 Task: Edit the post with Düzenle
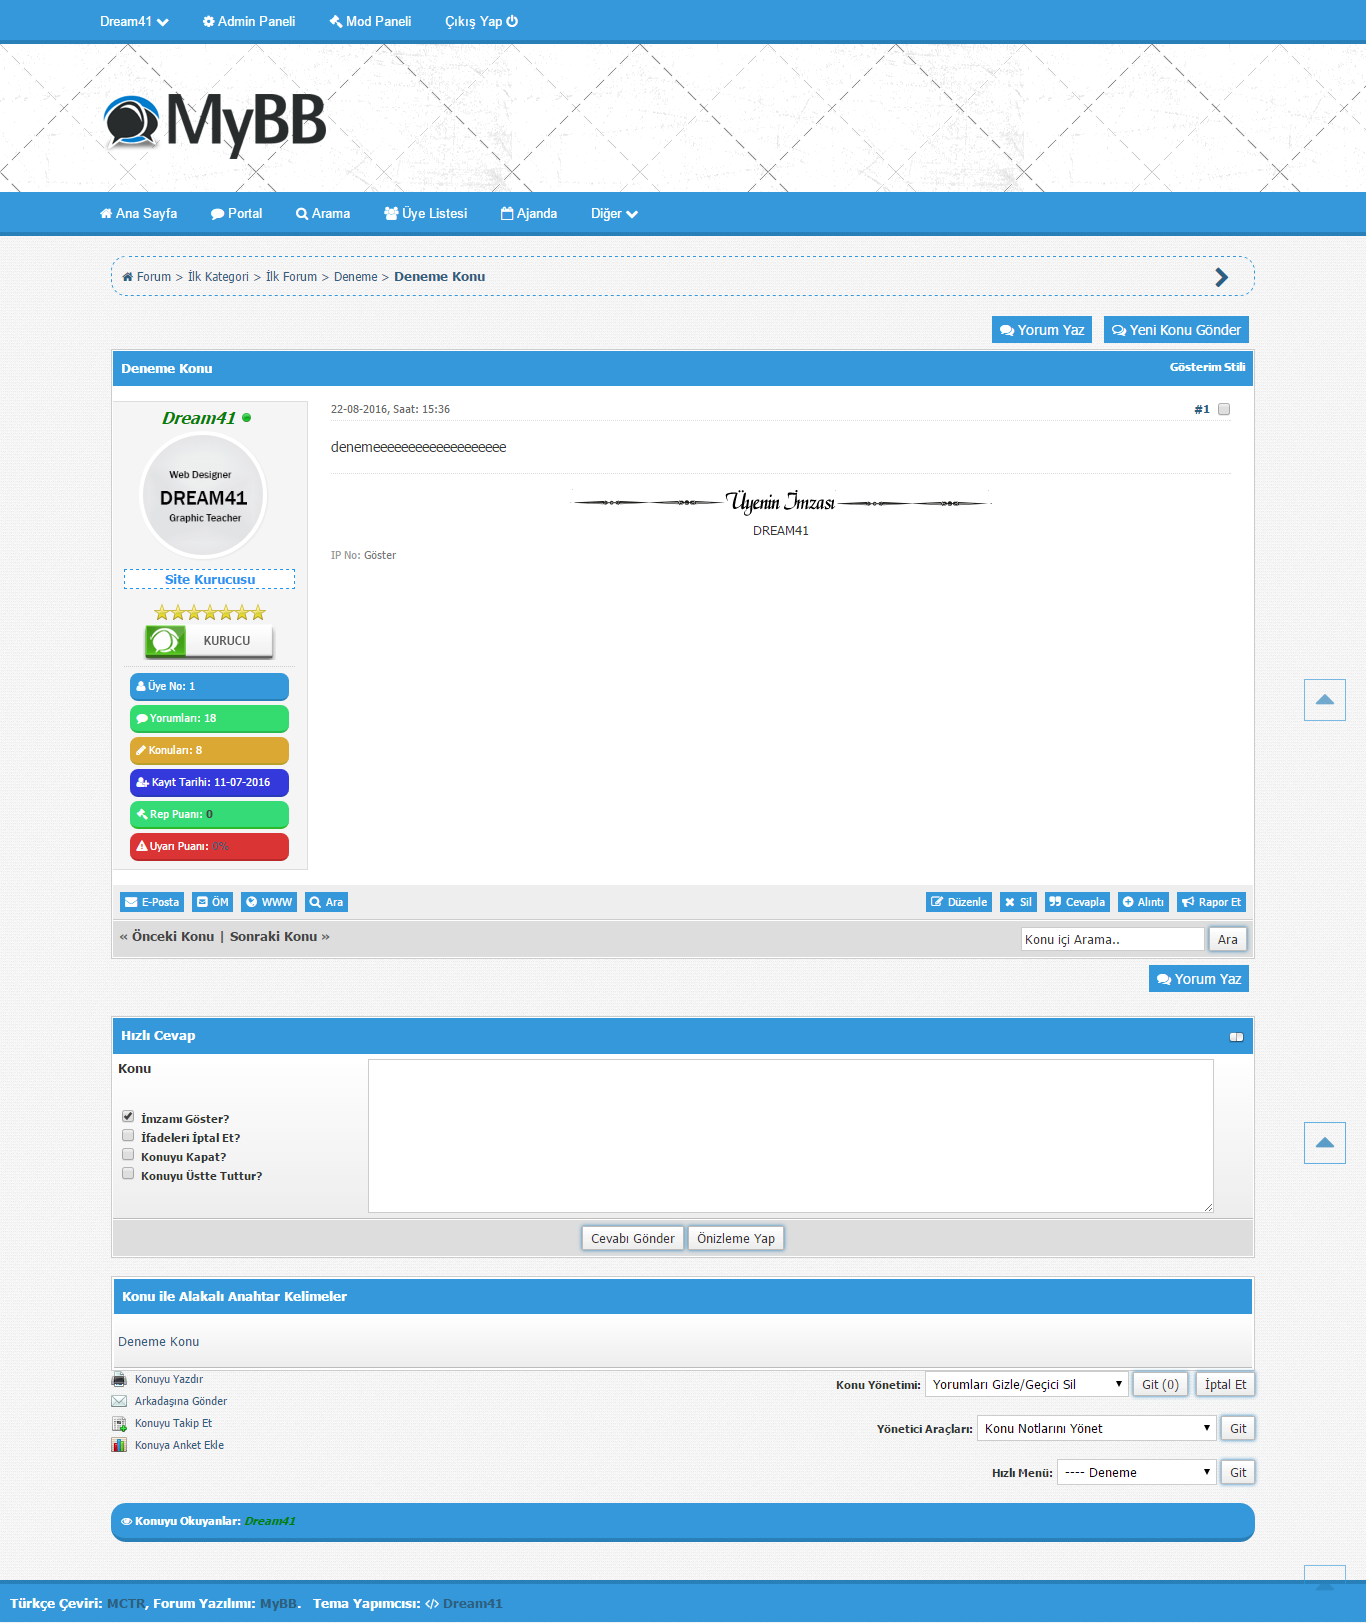coord(959,902)
